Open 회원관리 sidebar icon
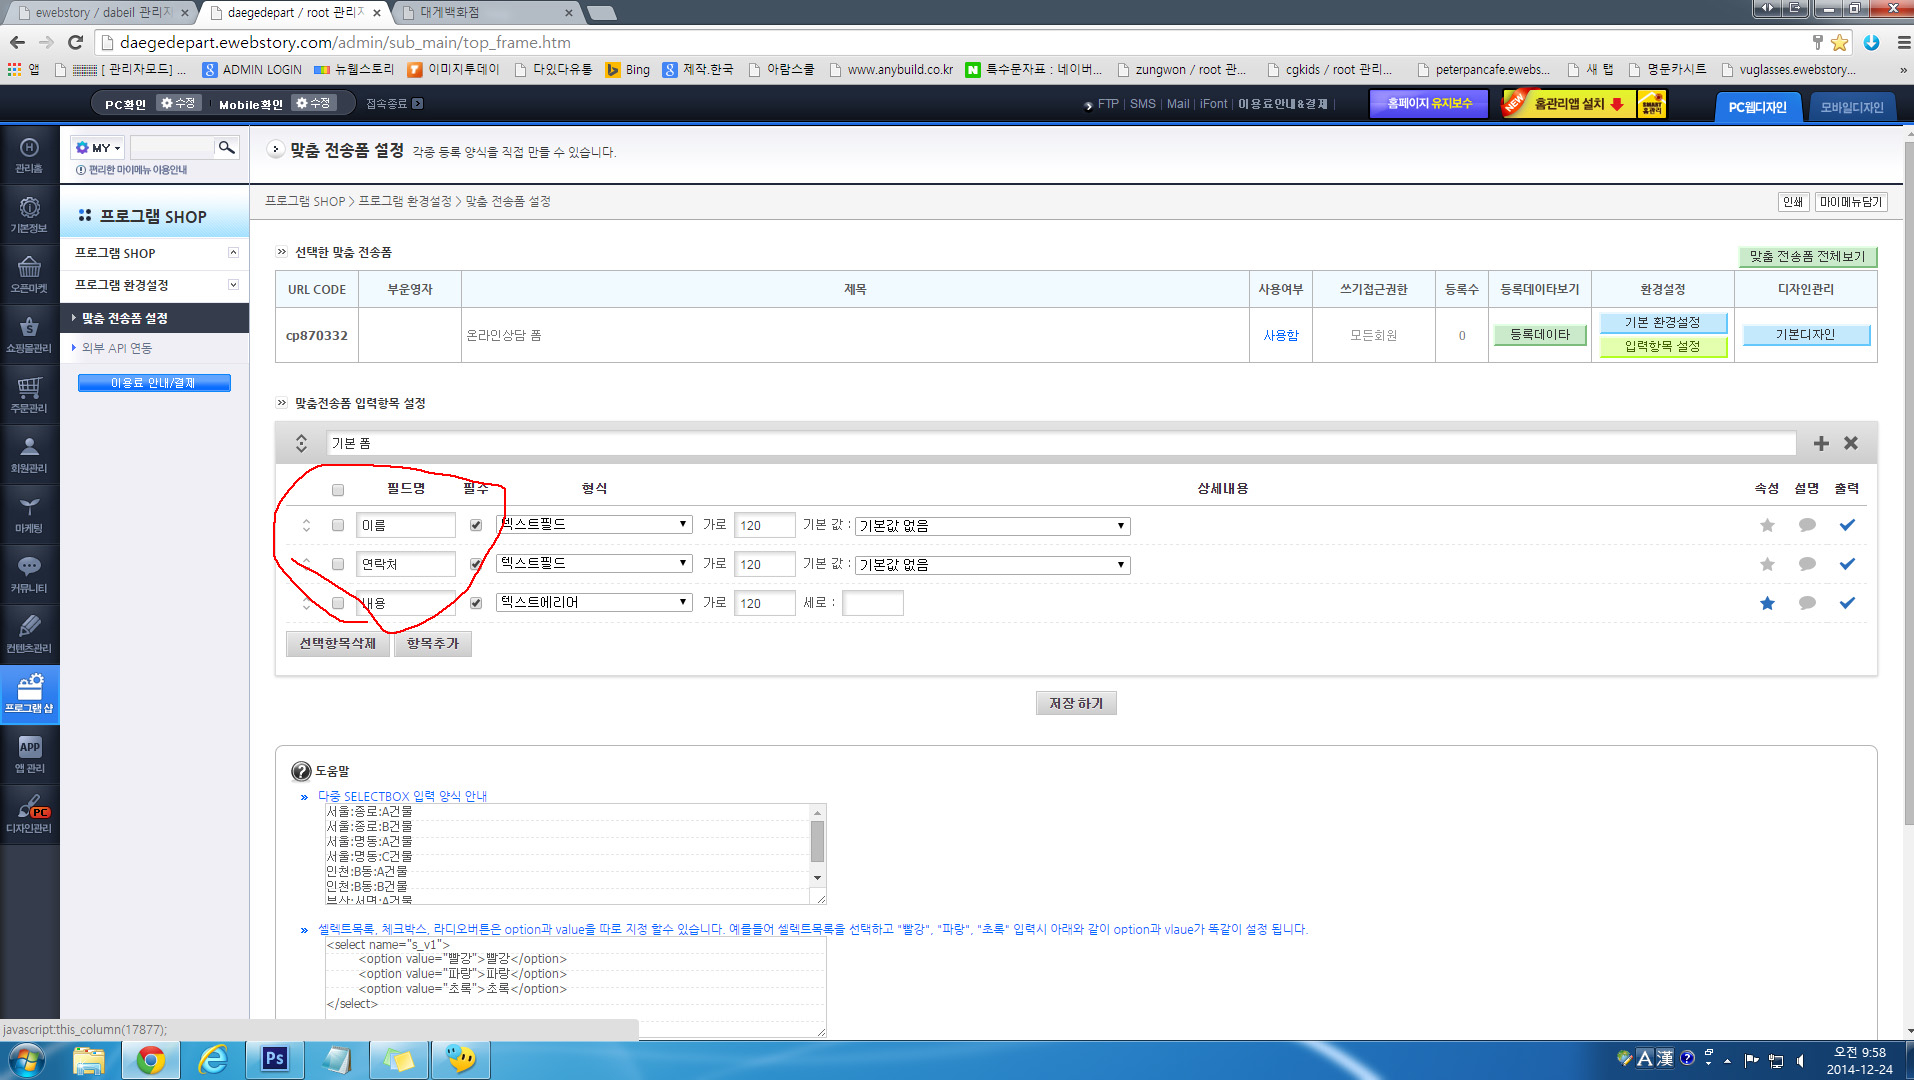The width and height of the screenshot is (1914, 1080). (29, 454)
